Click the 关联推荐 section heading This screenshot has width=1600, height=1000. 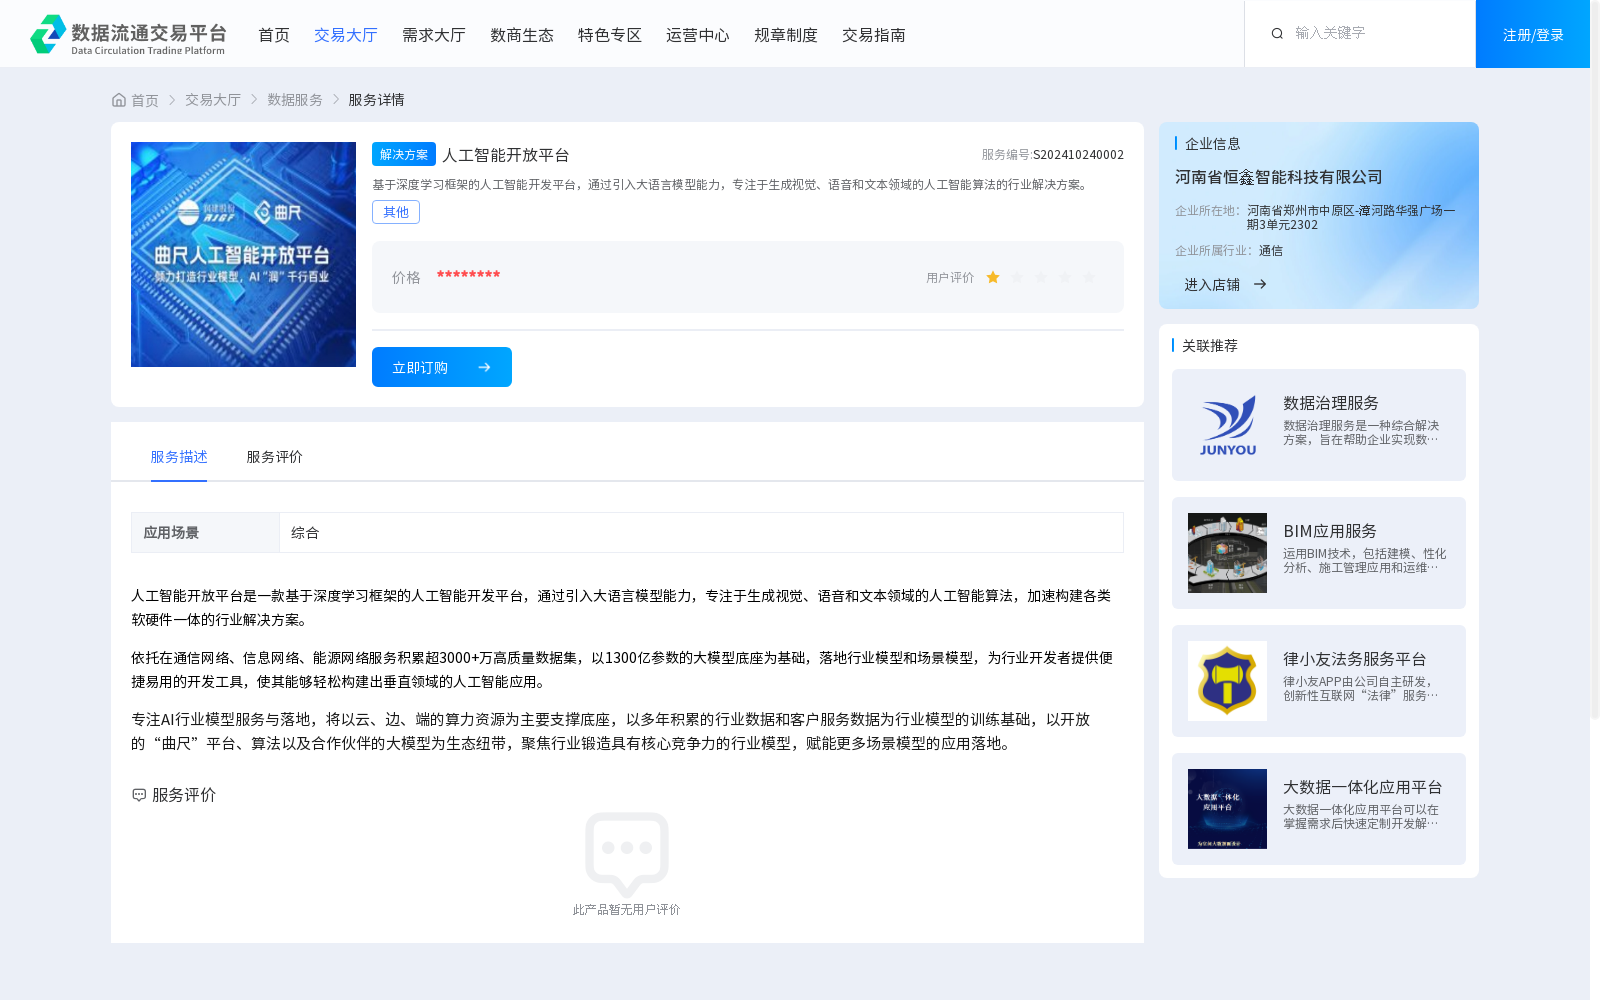click(x=1210, y=346)
